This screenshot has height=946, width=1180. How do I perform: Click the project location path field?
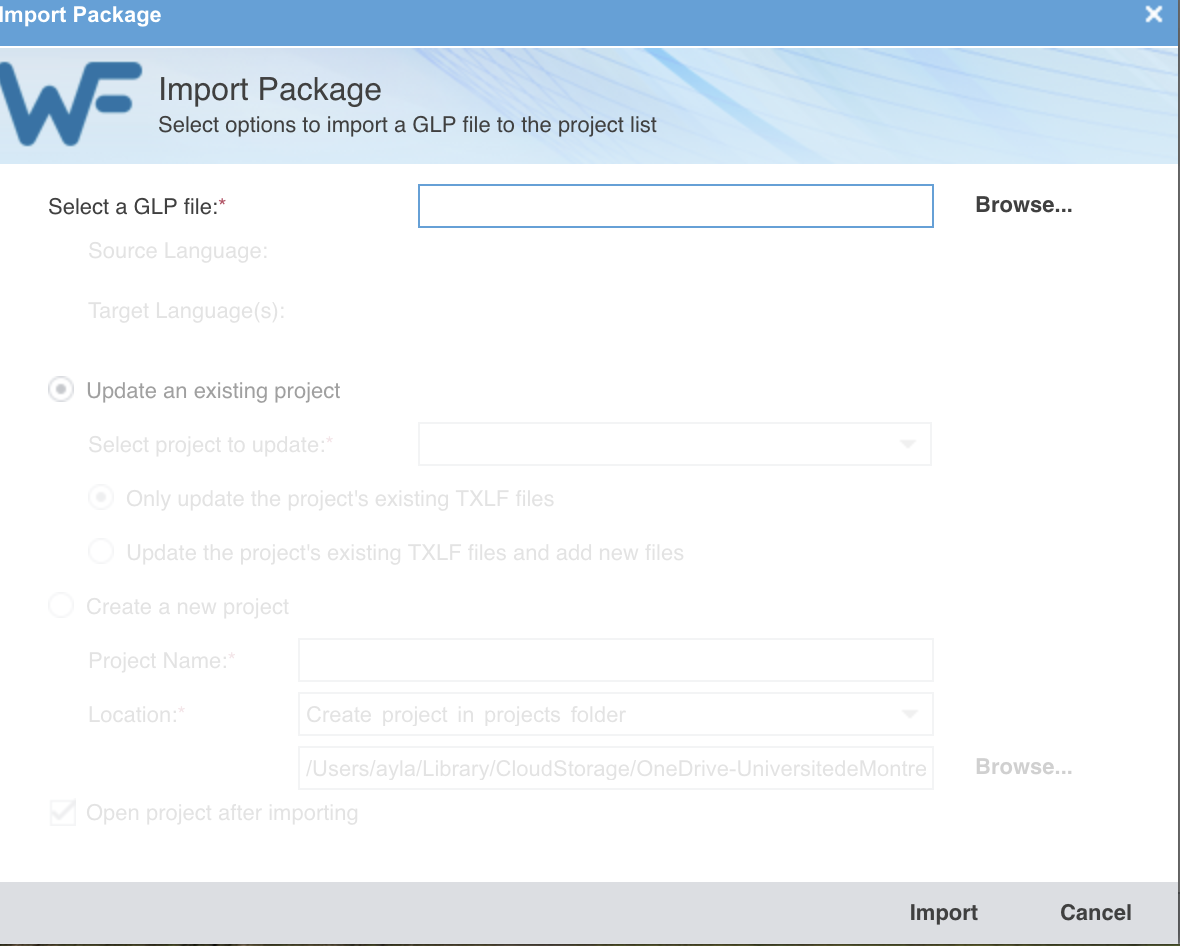(616, 768)
